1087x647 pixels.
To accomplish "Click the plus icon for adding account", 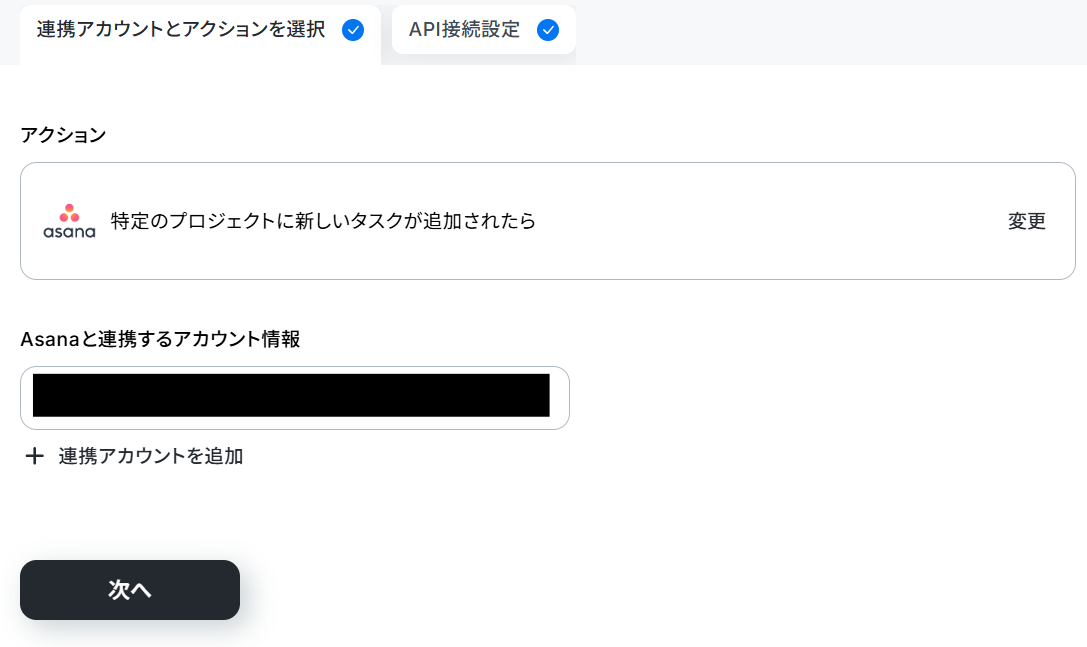I will tap(35, 456).
